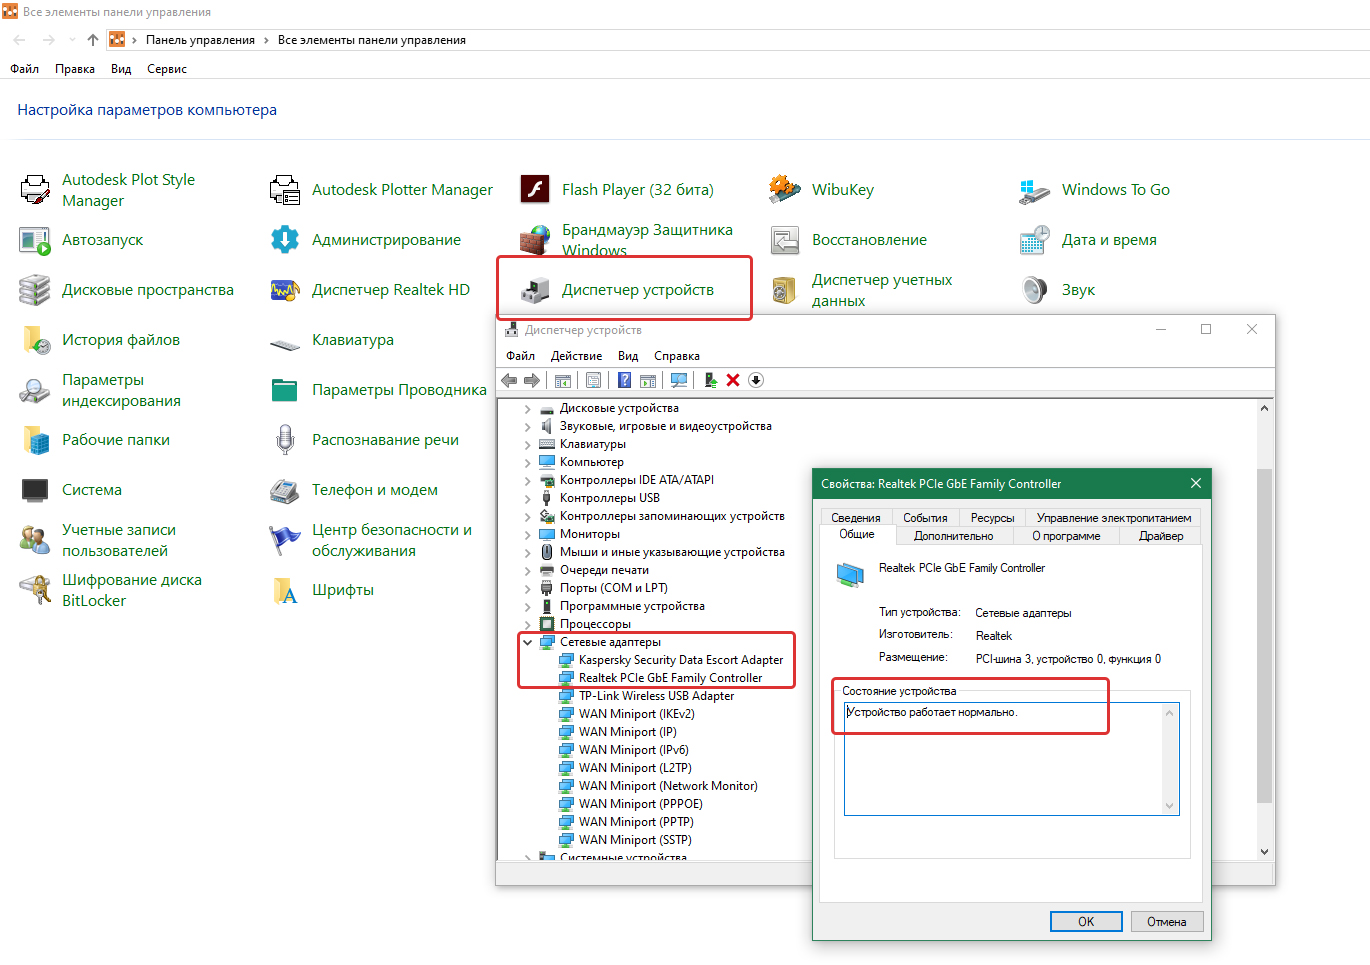Switch to Драйвер tab
Viewport: 1370px width, 965px height.
point(1160,536)
